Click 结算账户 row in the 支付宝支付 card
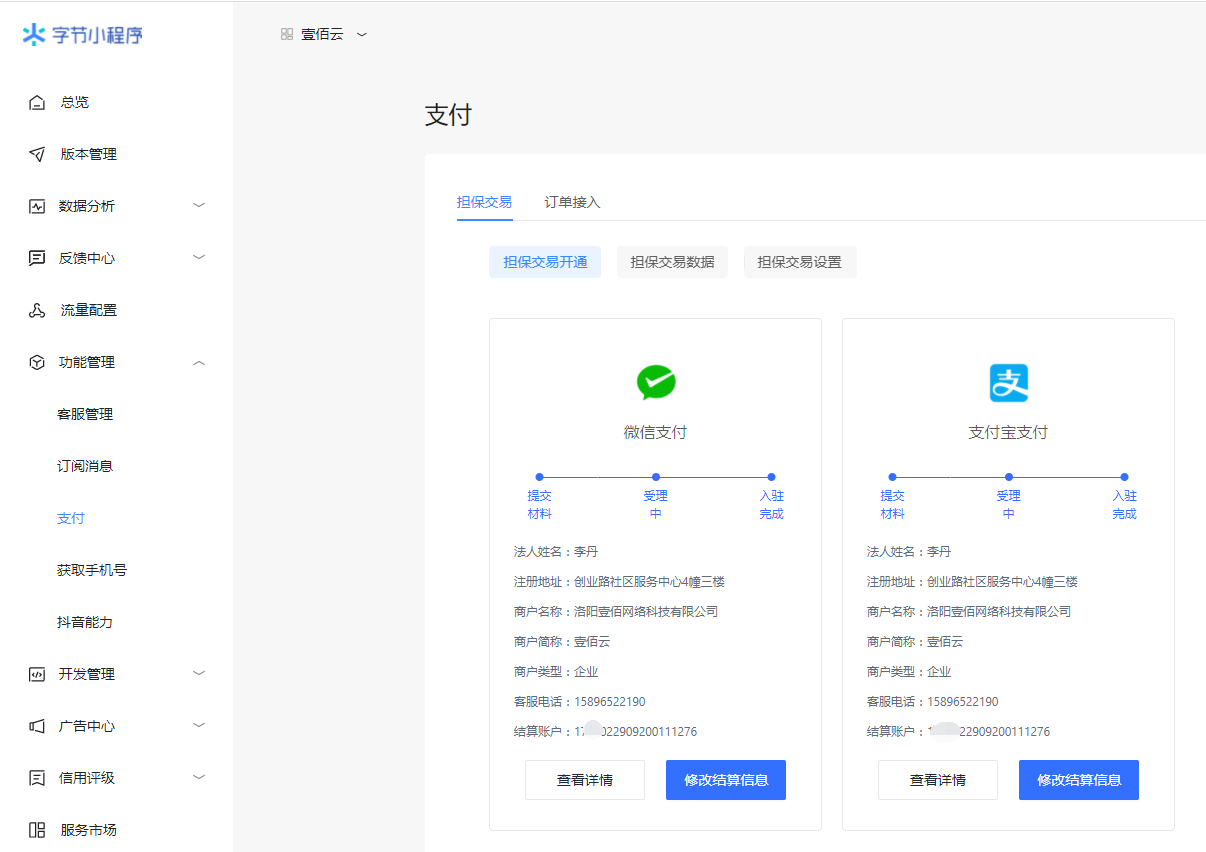The image size is (1206, 852). coord(959,731)
